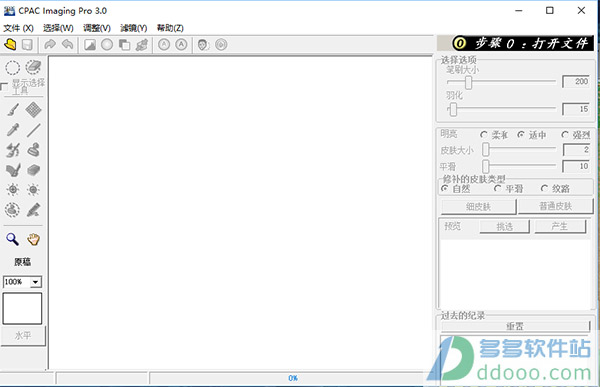Image resolution: width=600 pixels, height=387 pixels.
Task: Choose the 自然 skin type radio
Action: click(x=445, y=188)
